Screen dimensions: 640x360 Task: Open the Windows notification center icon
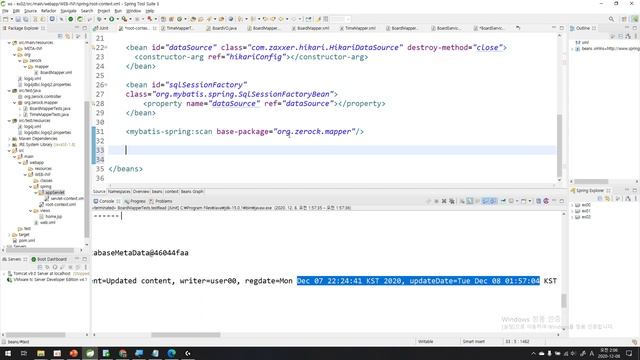click(x=629, y=353)
